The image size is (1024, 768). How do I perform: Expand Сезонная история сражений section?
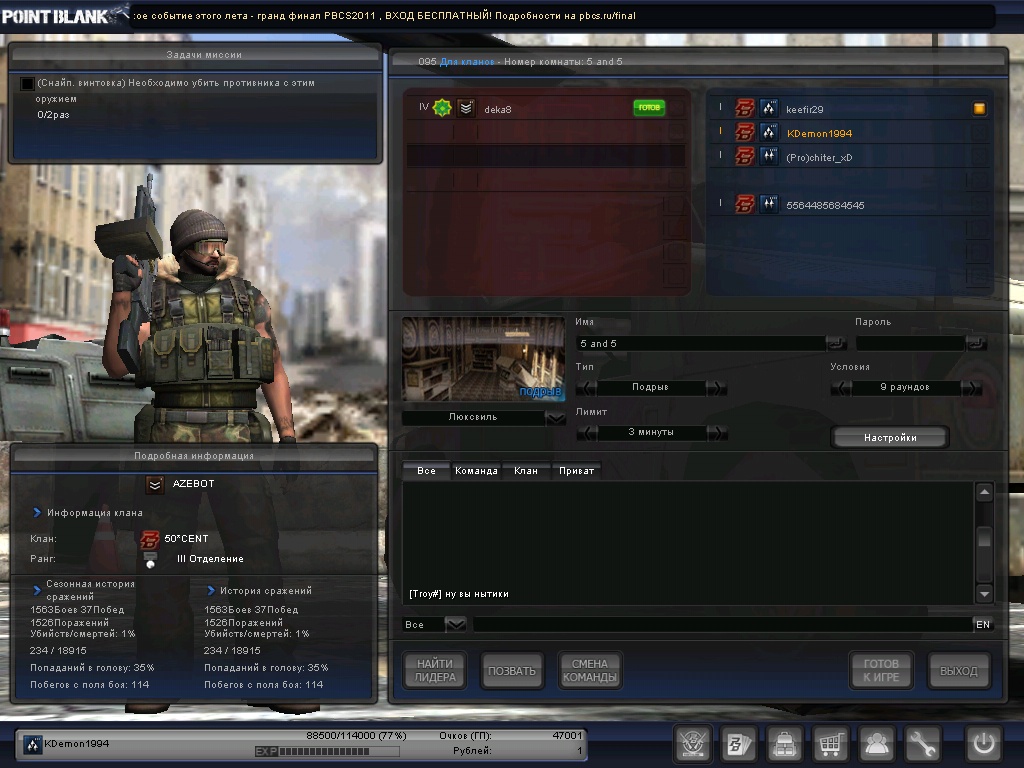(37, 590)
